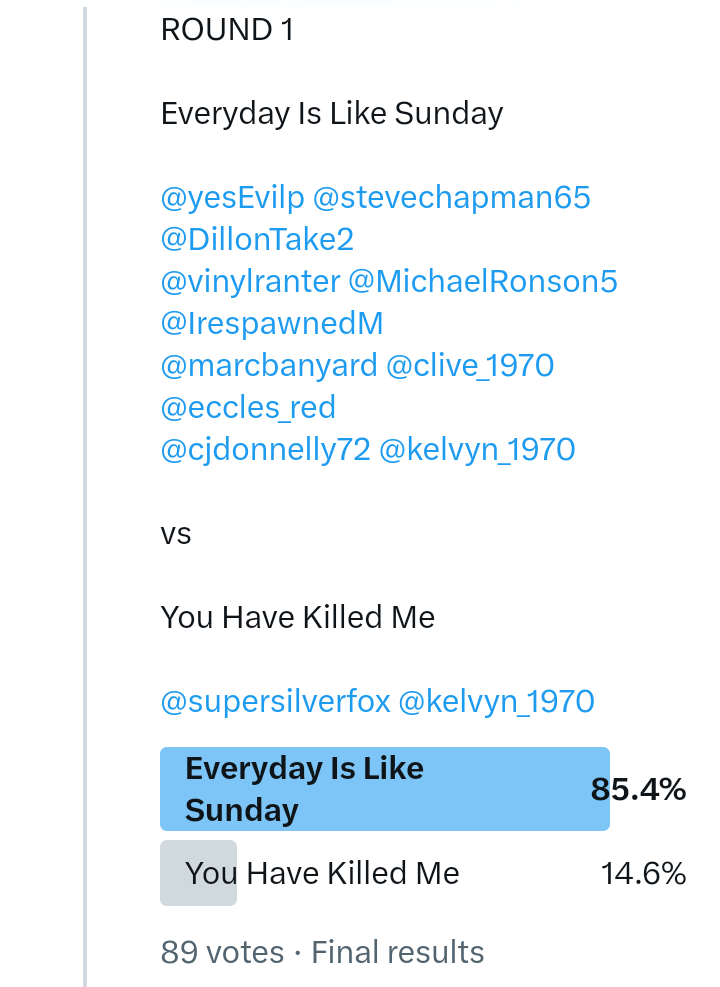
Task: Open the @IrespawnedM mention link
Action: (272, 324)
